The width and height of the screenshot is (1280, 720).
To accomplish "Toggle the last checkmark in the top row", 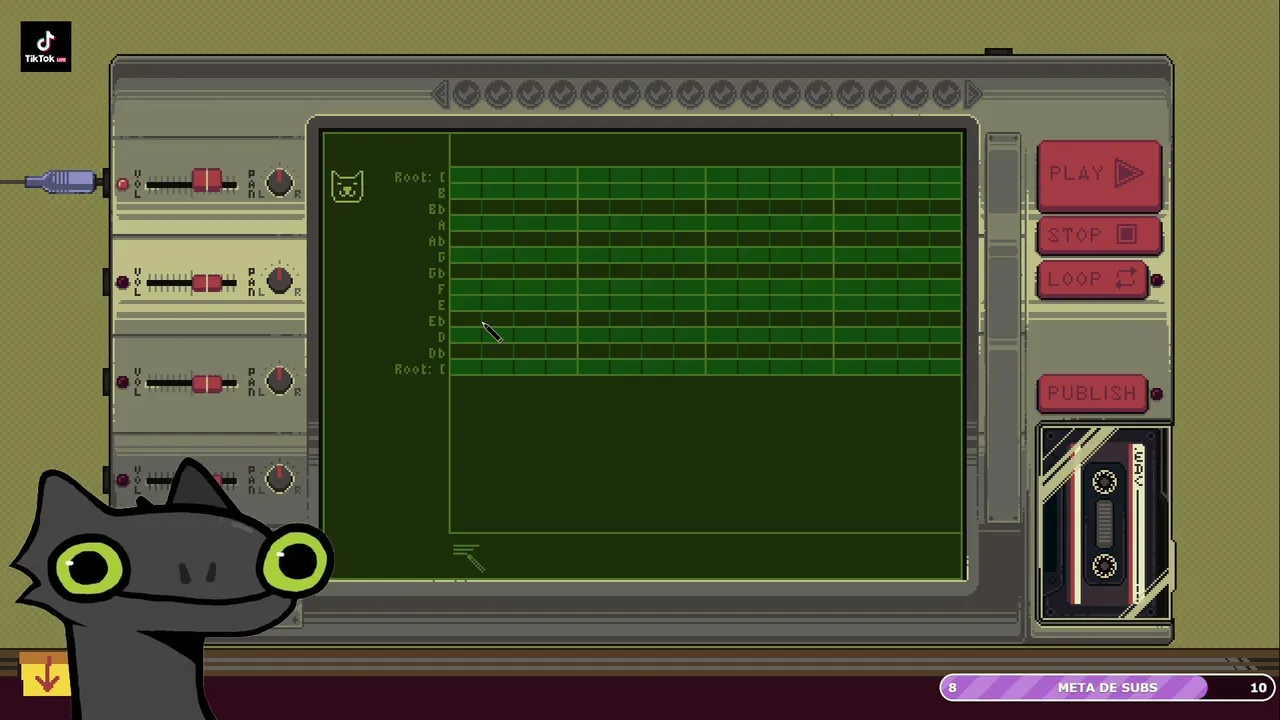I will (946, 94).
